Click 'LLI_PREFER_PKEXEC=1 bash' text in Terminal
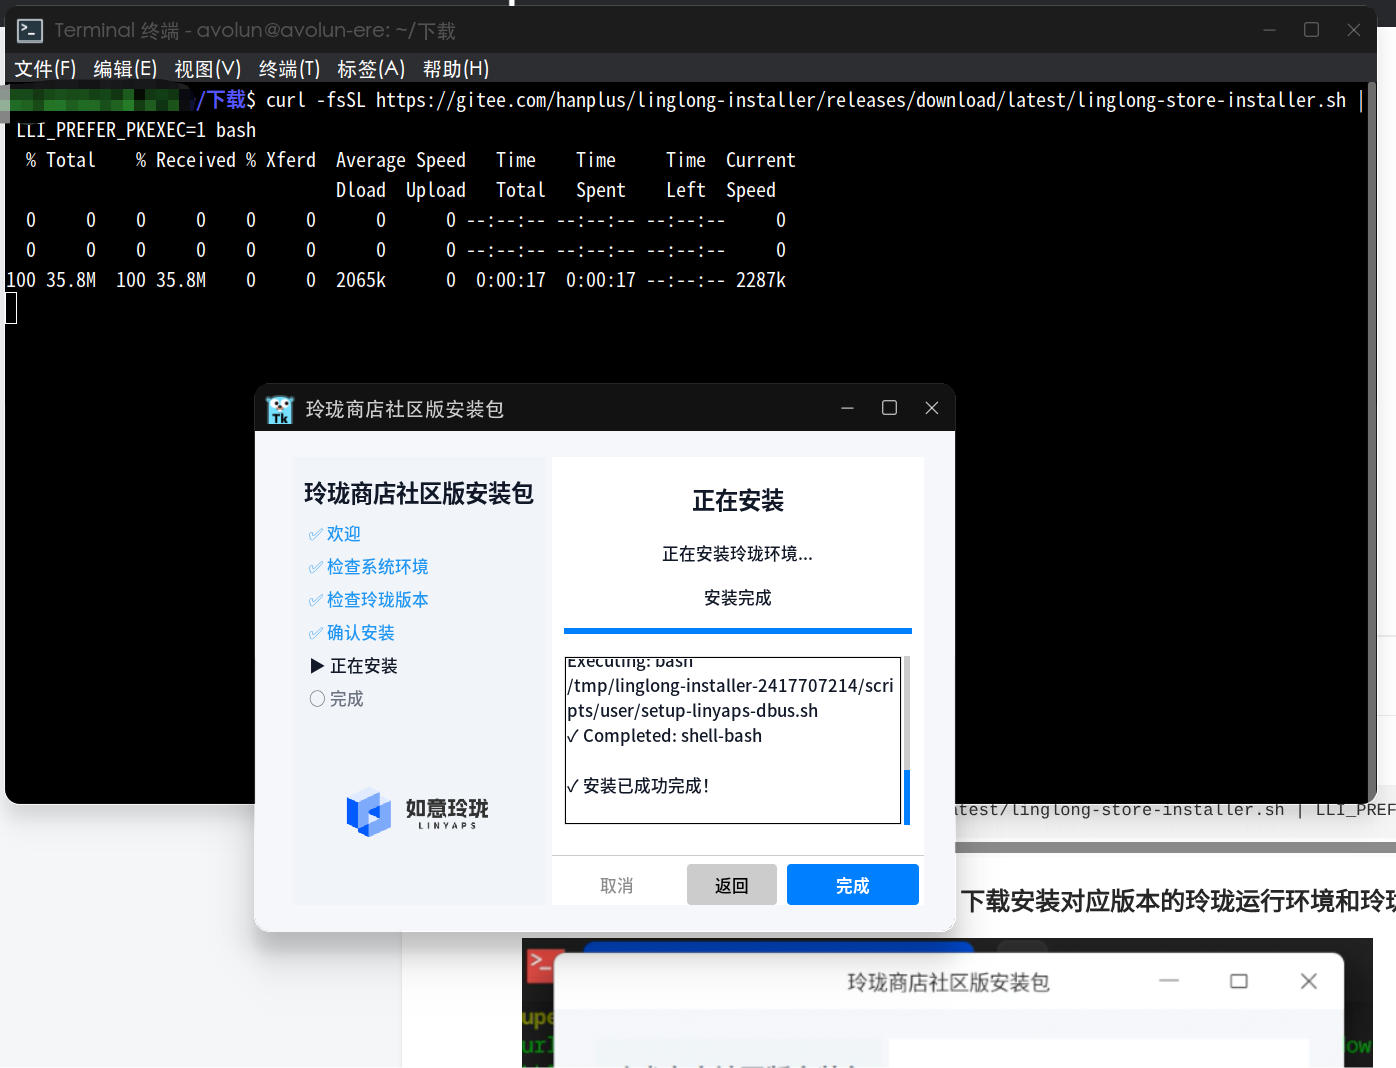The height and width of the screenshot is (1068, 1396). 136,130
